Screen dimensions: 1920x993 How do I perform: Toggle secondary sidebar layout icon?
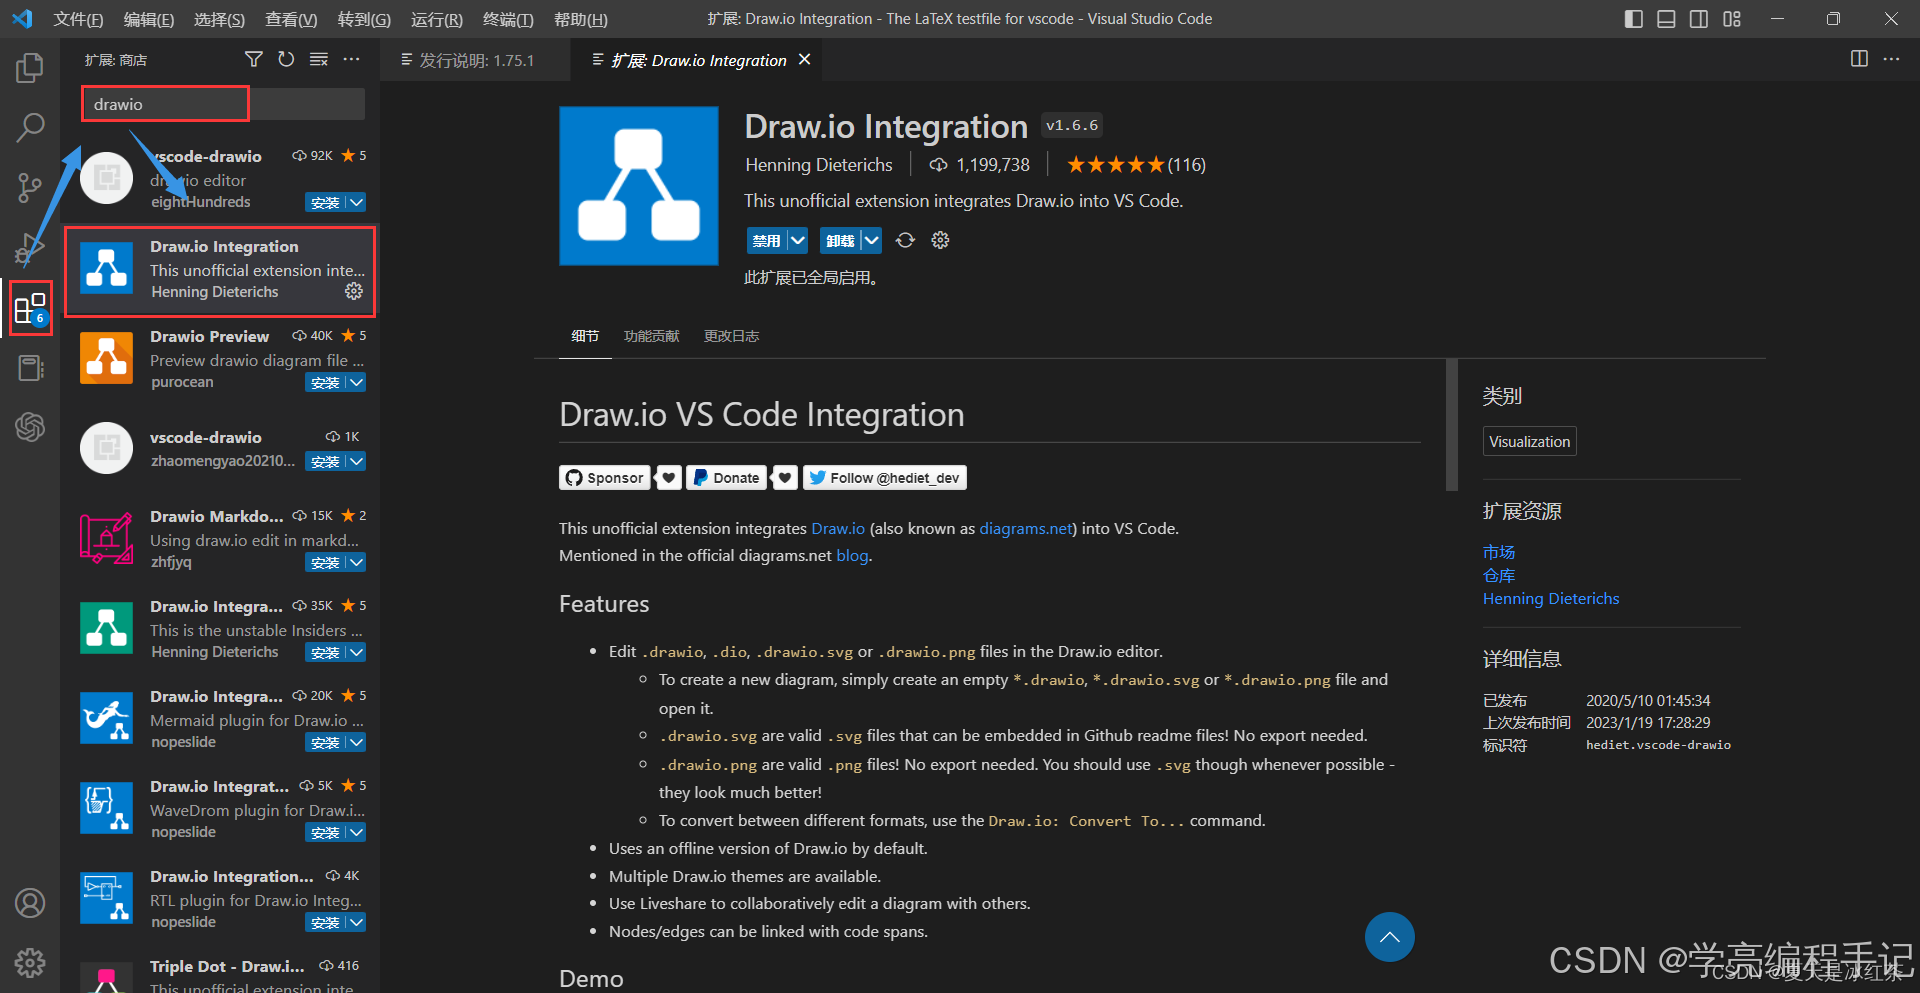[x=1699, y=19]
